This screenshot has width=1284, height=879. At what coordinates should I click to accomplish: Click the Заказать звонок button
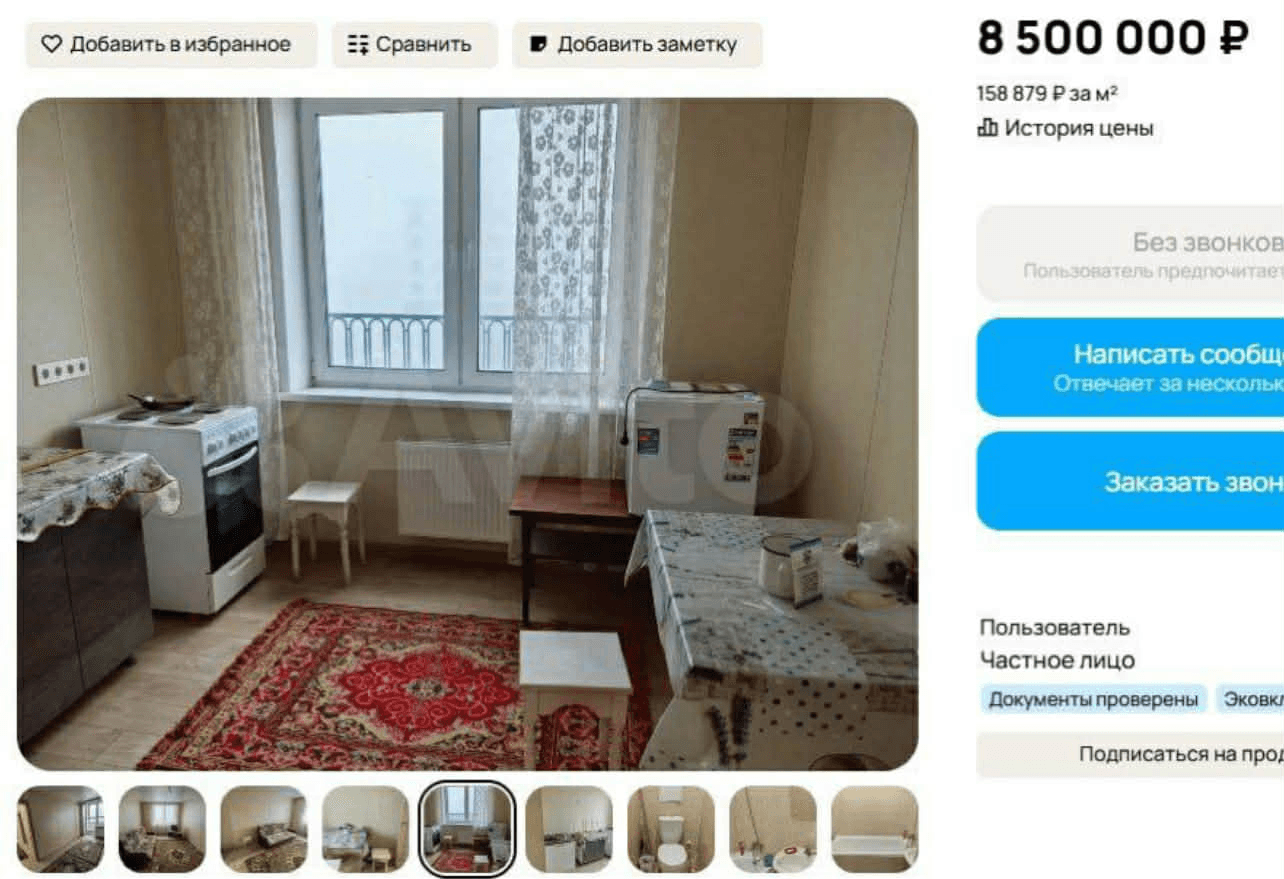pos(1130,481)
